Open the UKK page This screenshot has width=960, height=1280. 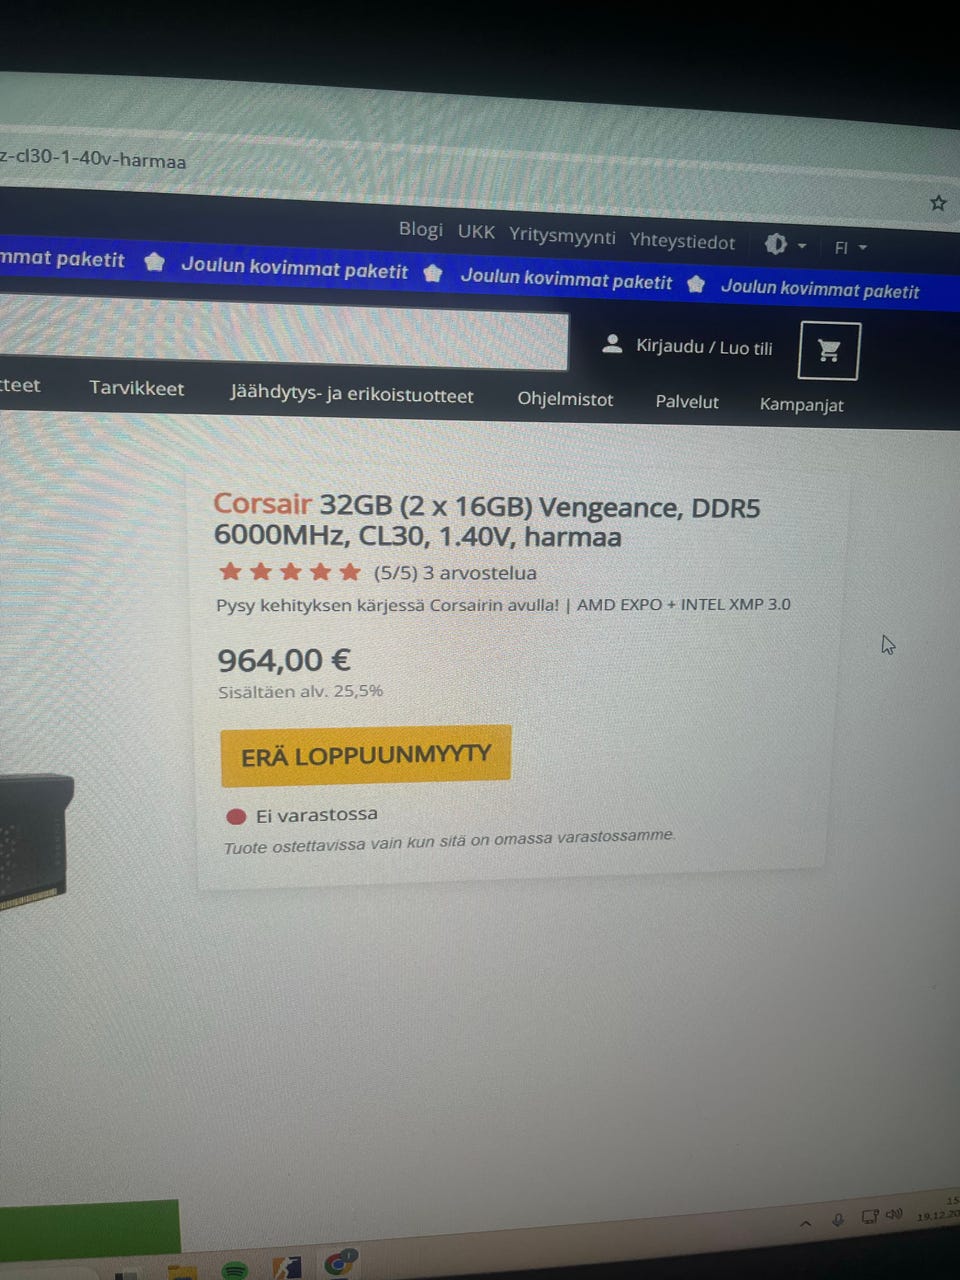point(476,232)
